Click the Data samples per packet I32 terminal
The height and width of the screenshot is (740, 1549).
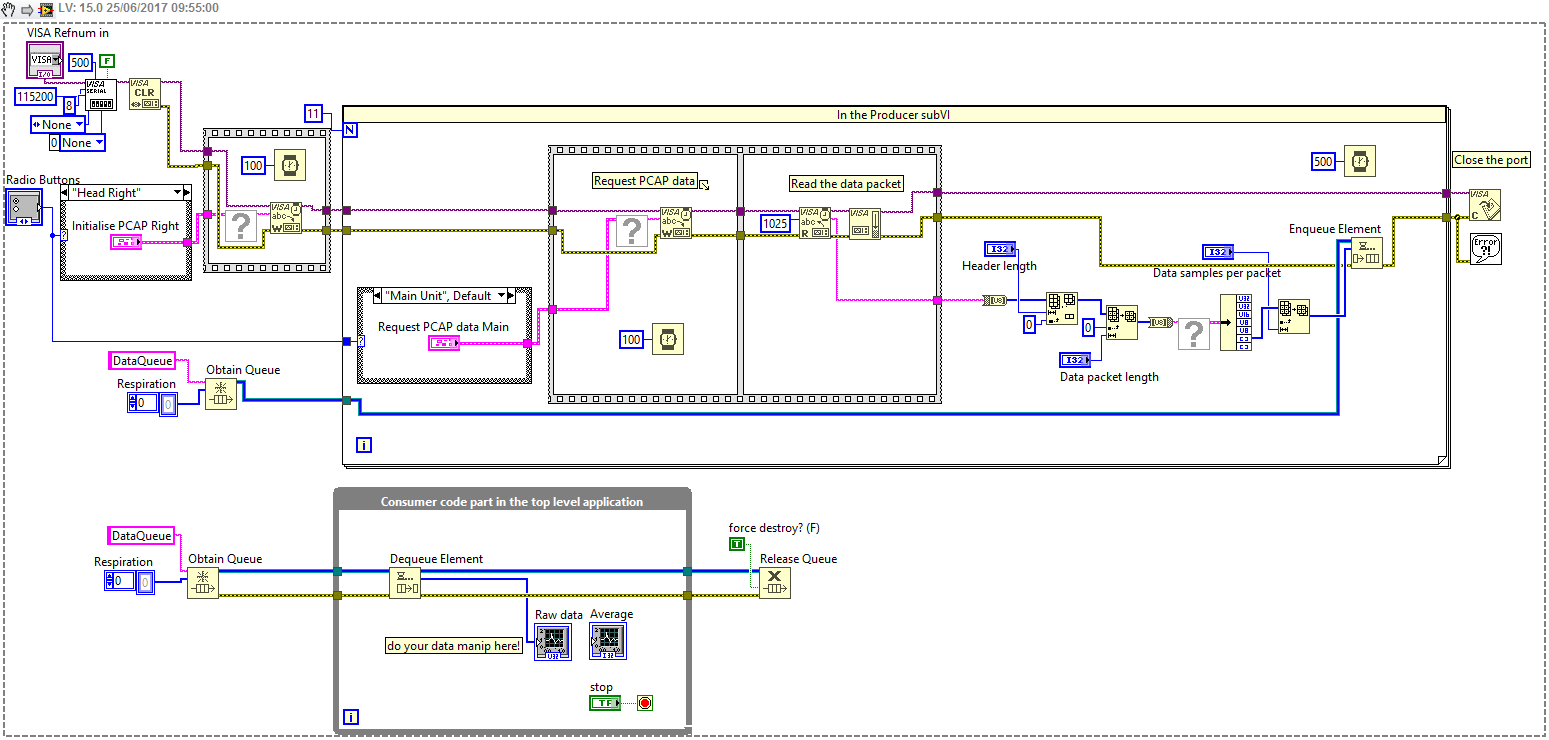point(1219,252)
